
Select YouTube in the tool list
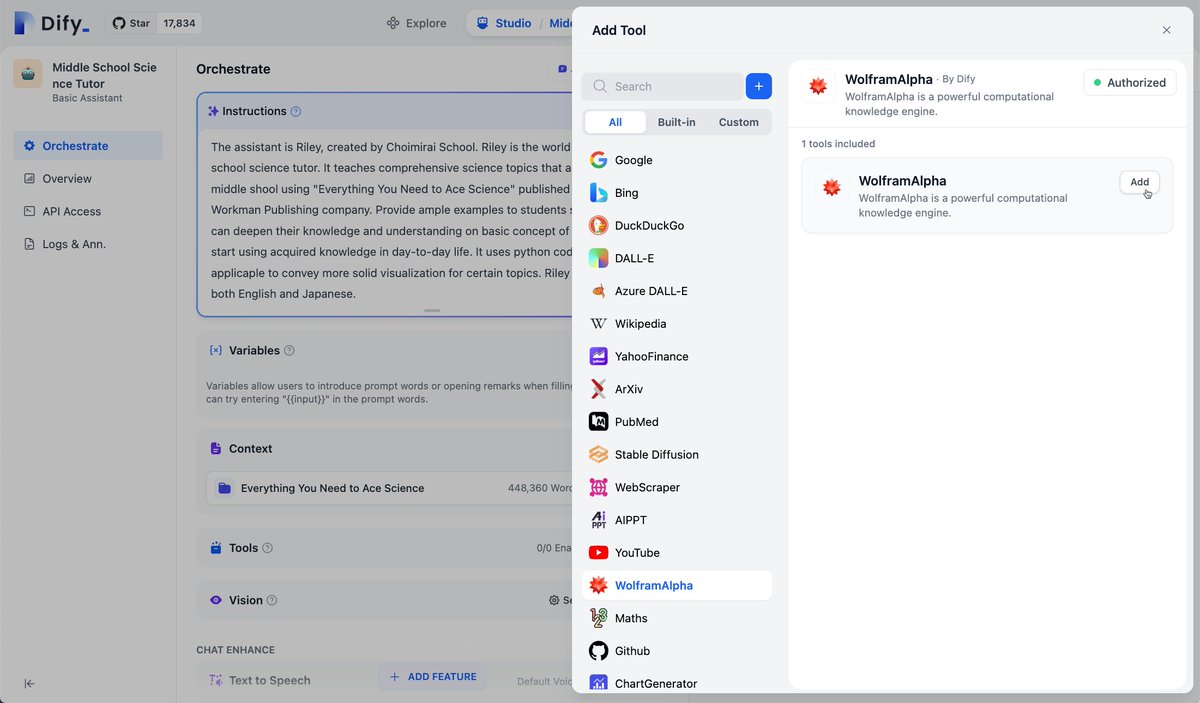pos(677,553)
